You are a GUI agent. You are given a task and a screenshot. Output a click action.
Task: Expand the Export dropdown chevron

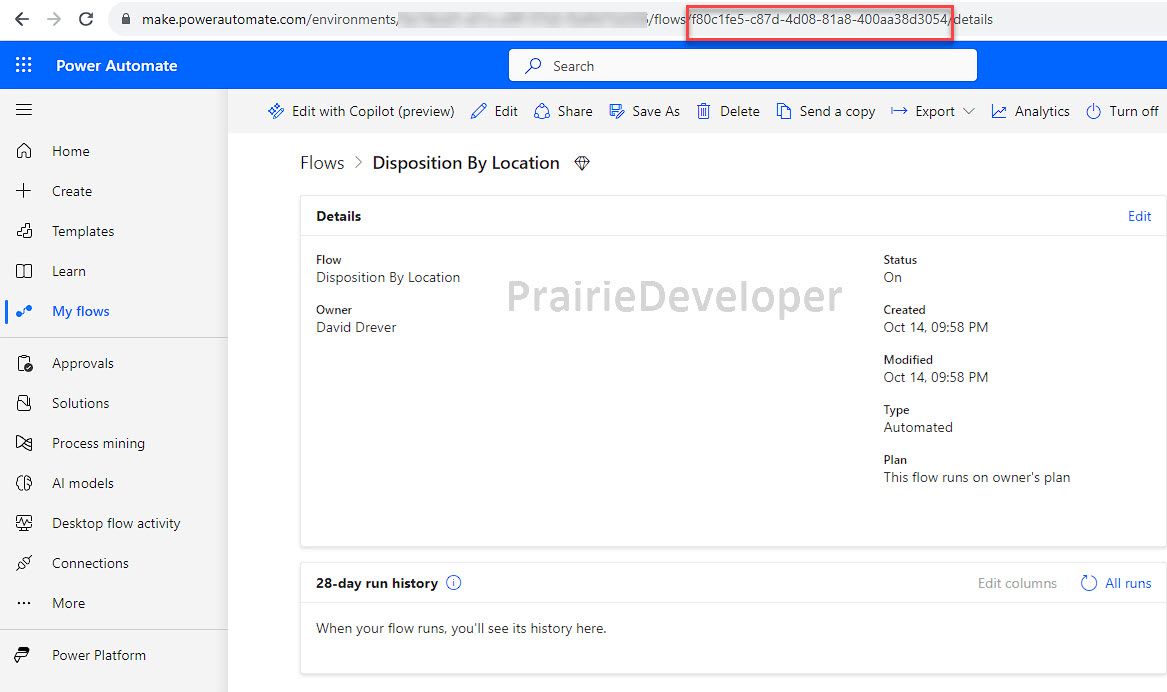968,111
